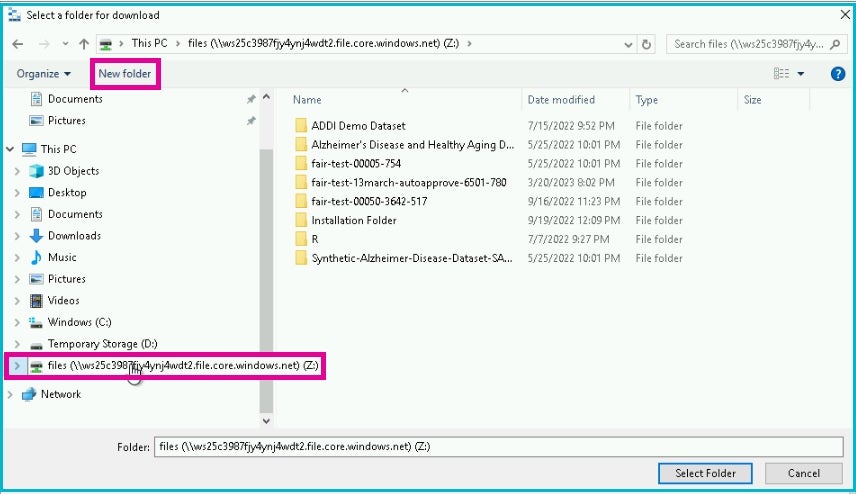
Task: Click date 3/20/2023 8:02 PM cell
Action: click(571, 183)
